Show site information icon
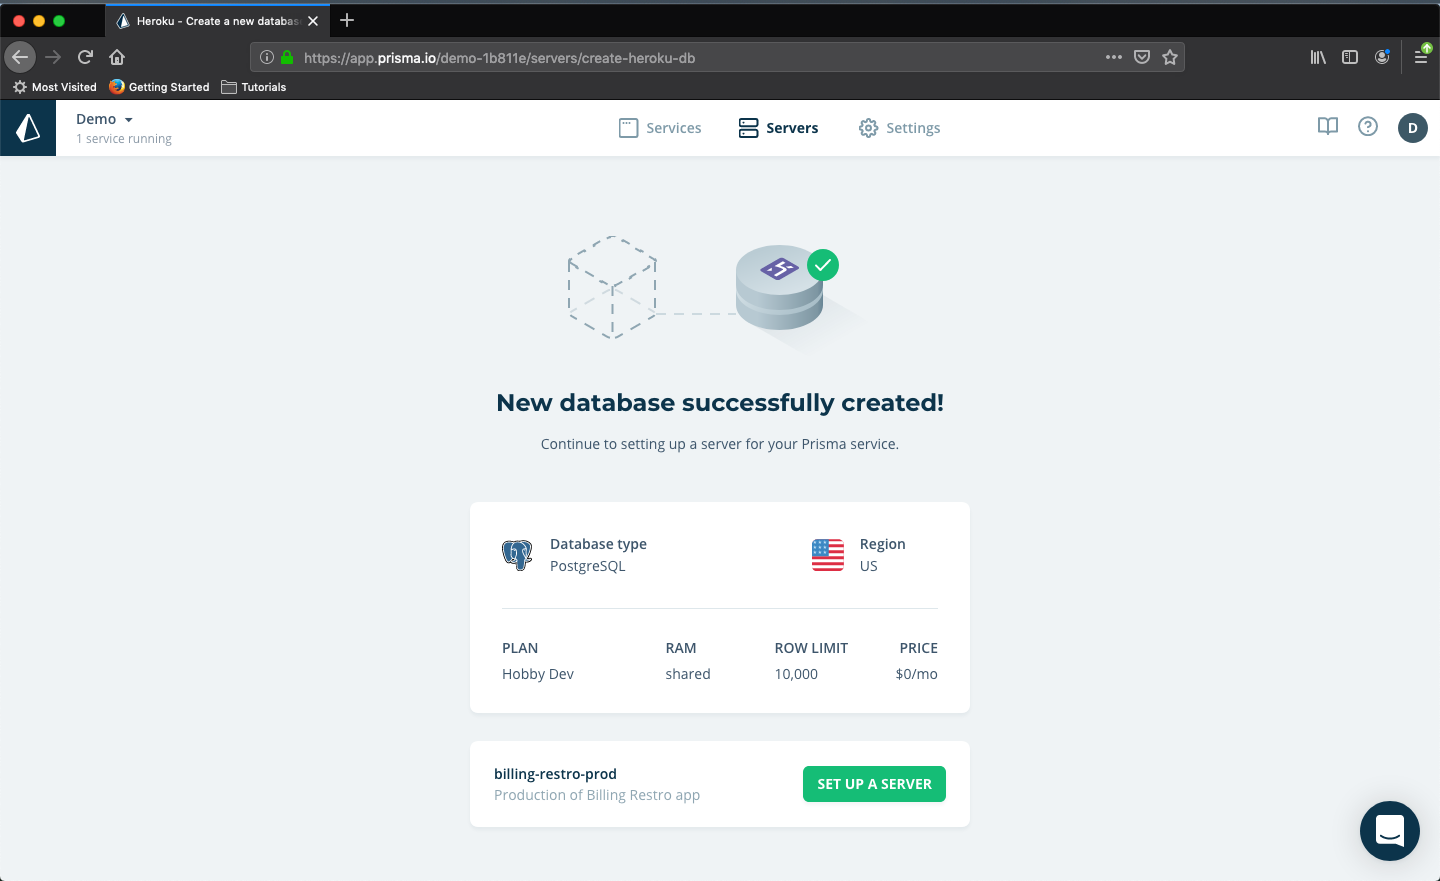The image size is (1440, 881). 267,57
